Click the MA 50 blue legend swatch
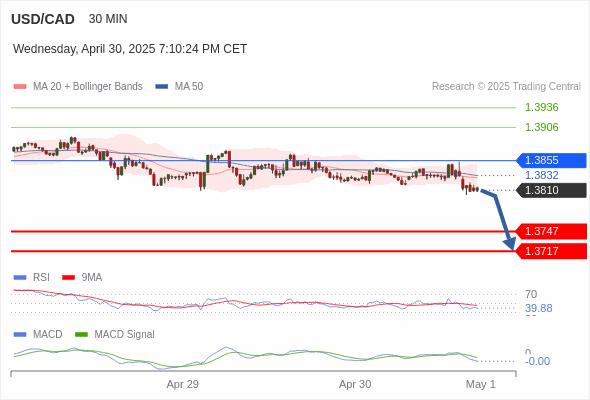Image resolution: width=590 pixels, height=400 pixels. (161, 87)
